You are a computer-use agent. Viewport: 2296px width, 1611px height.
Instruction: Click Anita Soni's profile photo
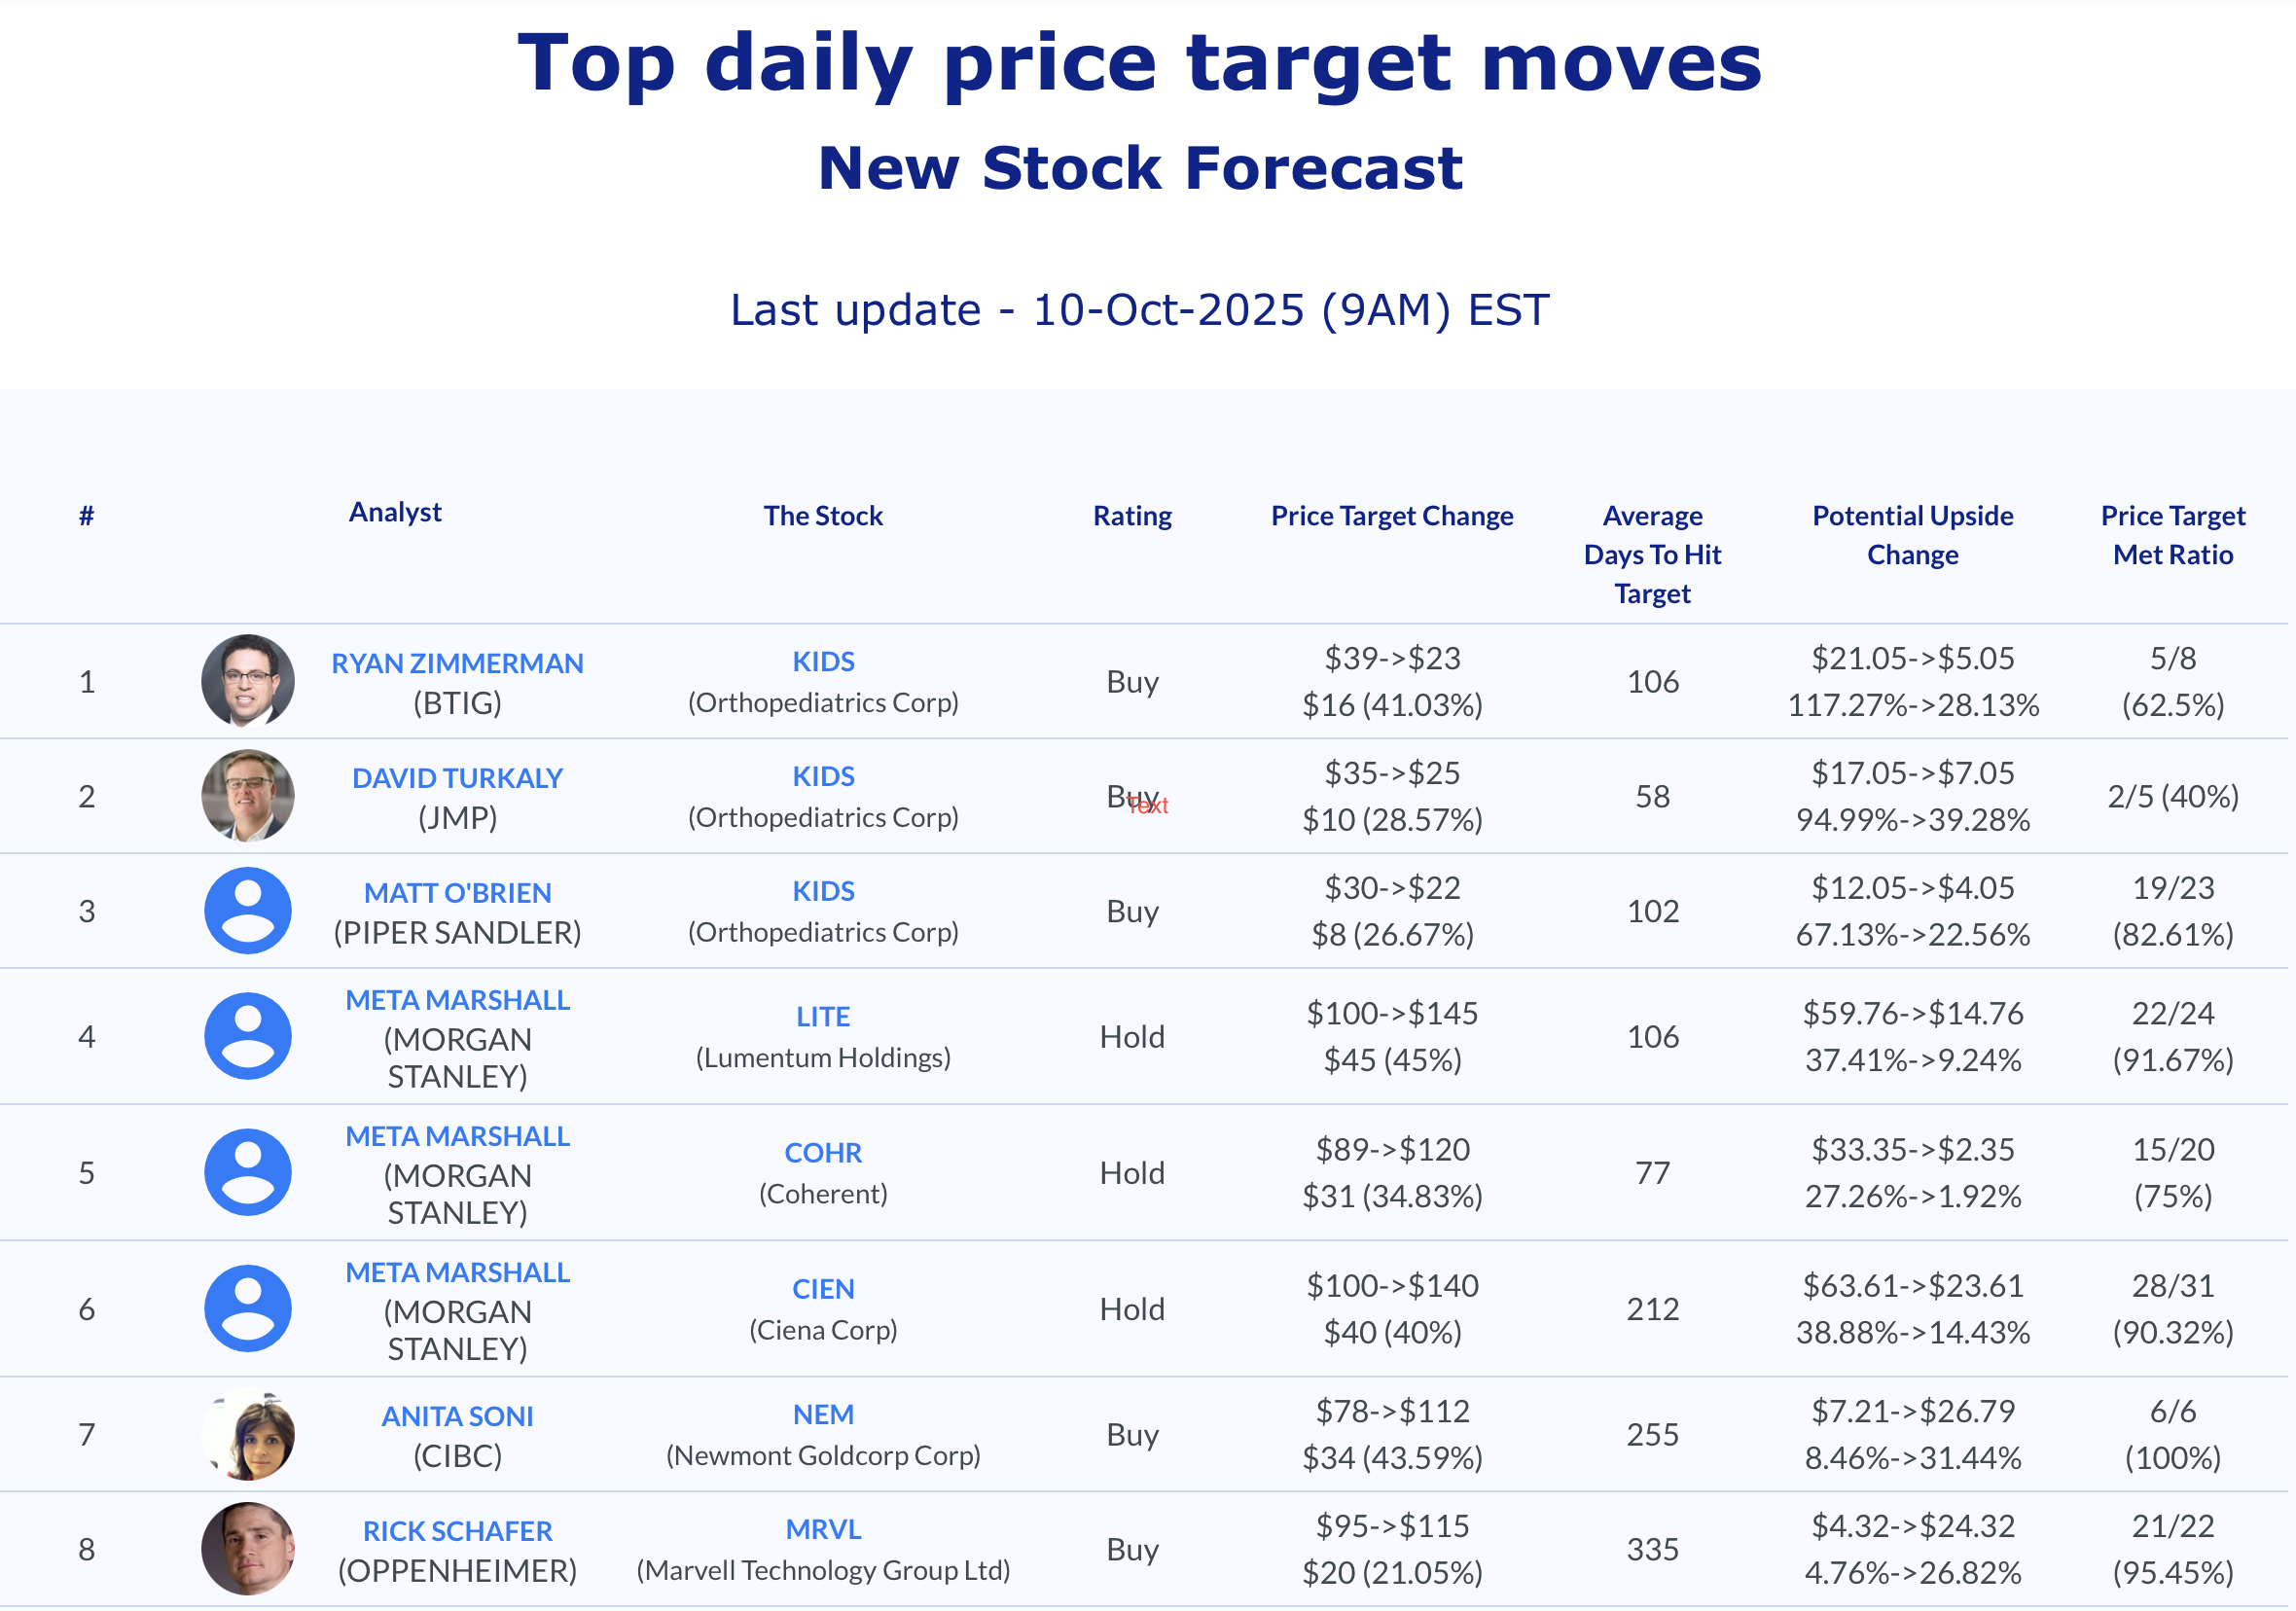click(247, 1434)
